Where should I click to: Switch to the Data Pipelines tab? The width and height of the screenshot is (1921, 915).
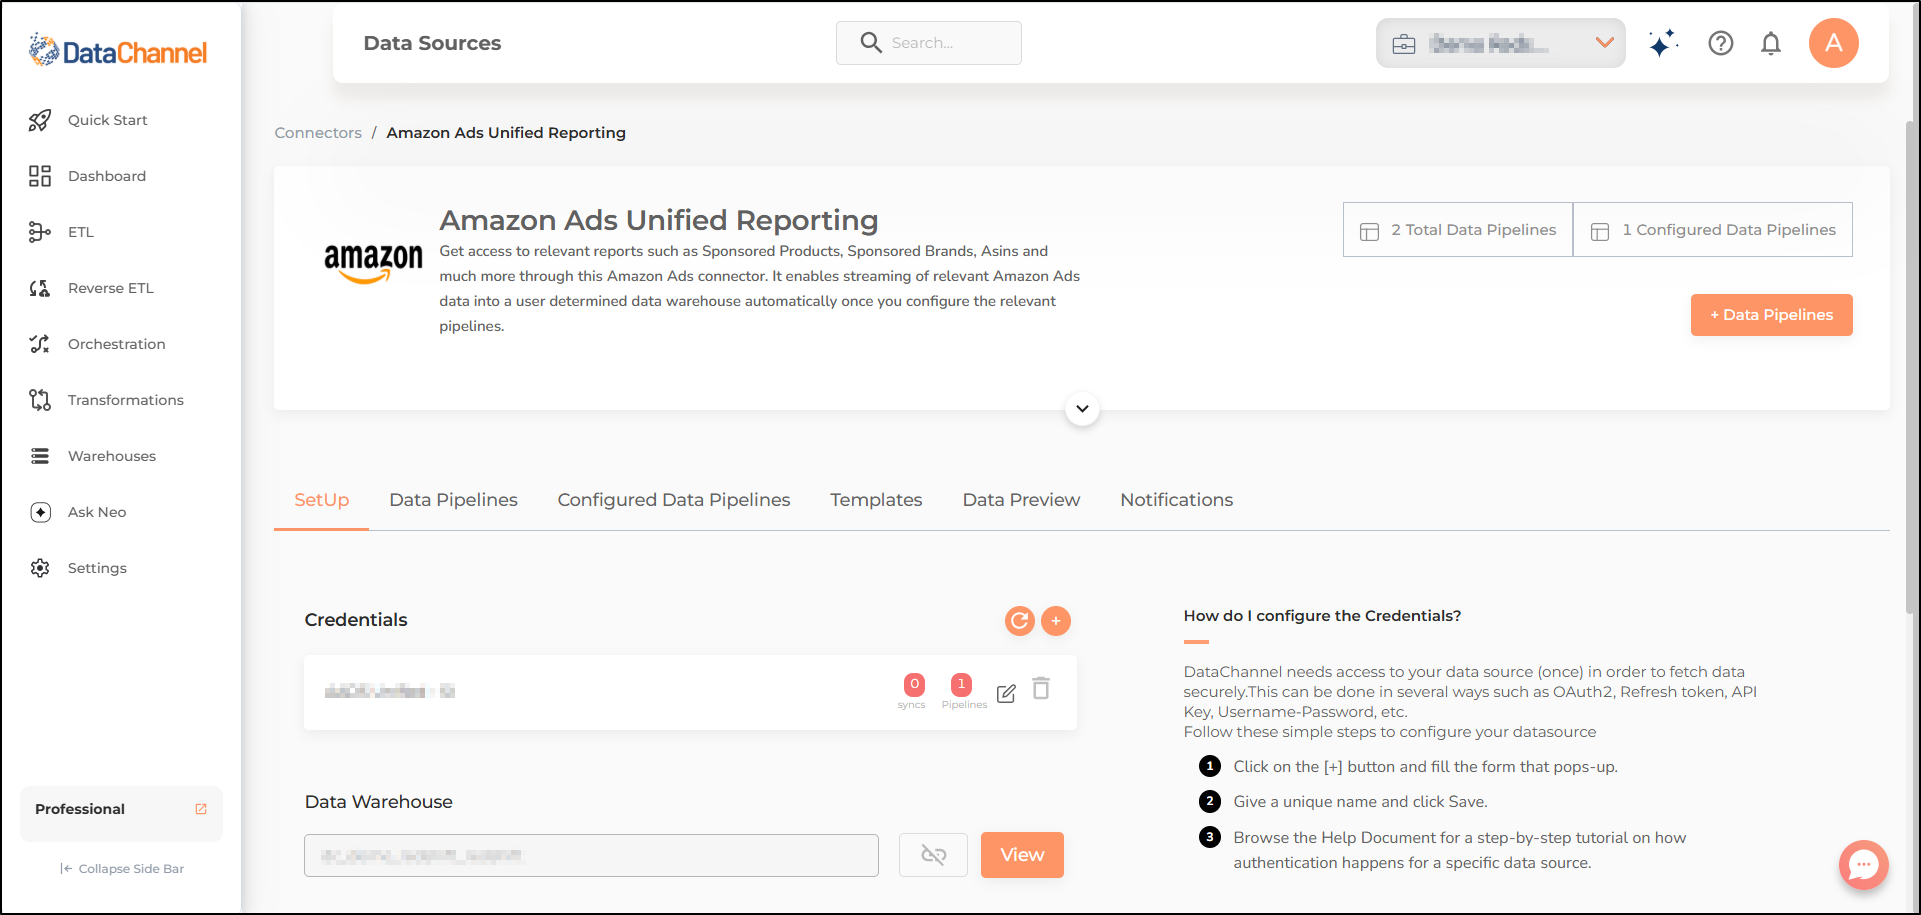(454, 500)
